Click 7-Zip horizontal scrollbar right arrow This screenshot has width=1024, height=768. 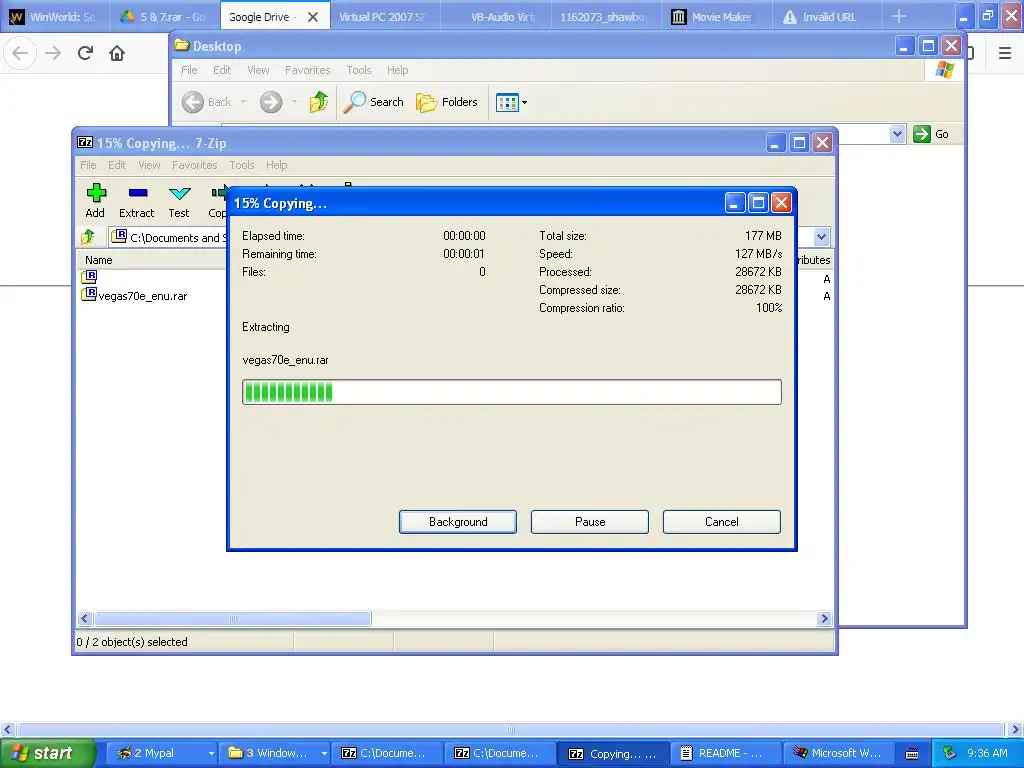pos(824,618)
